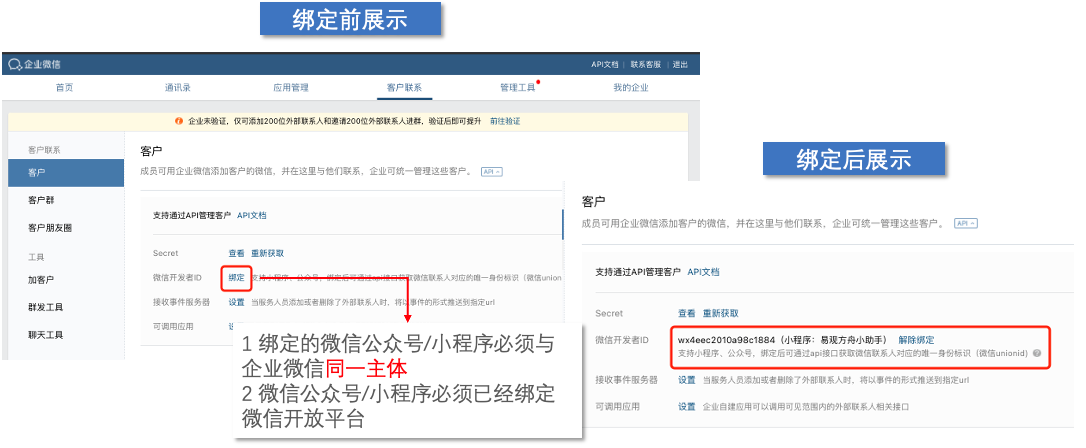Click 微信开发者ID label in after-binding panel

coord(621,340)
